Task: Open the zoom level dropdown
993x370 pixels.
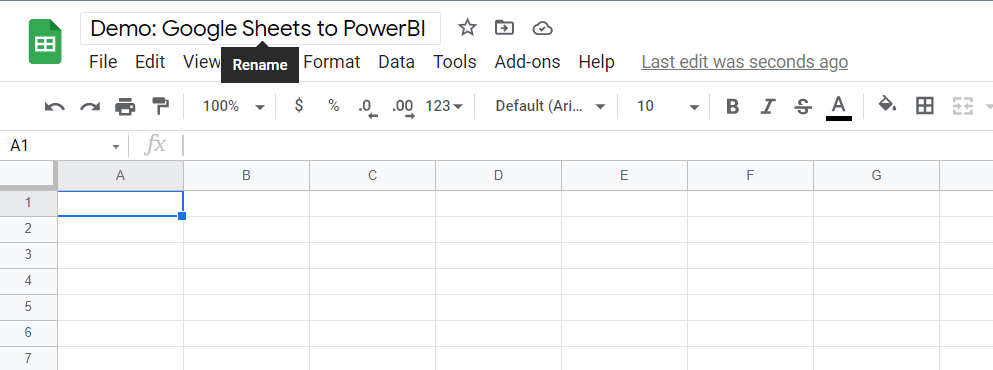Action: point(233,106)
